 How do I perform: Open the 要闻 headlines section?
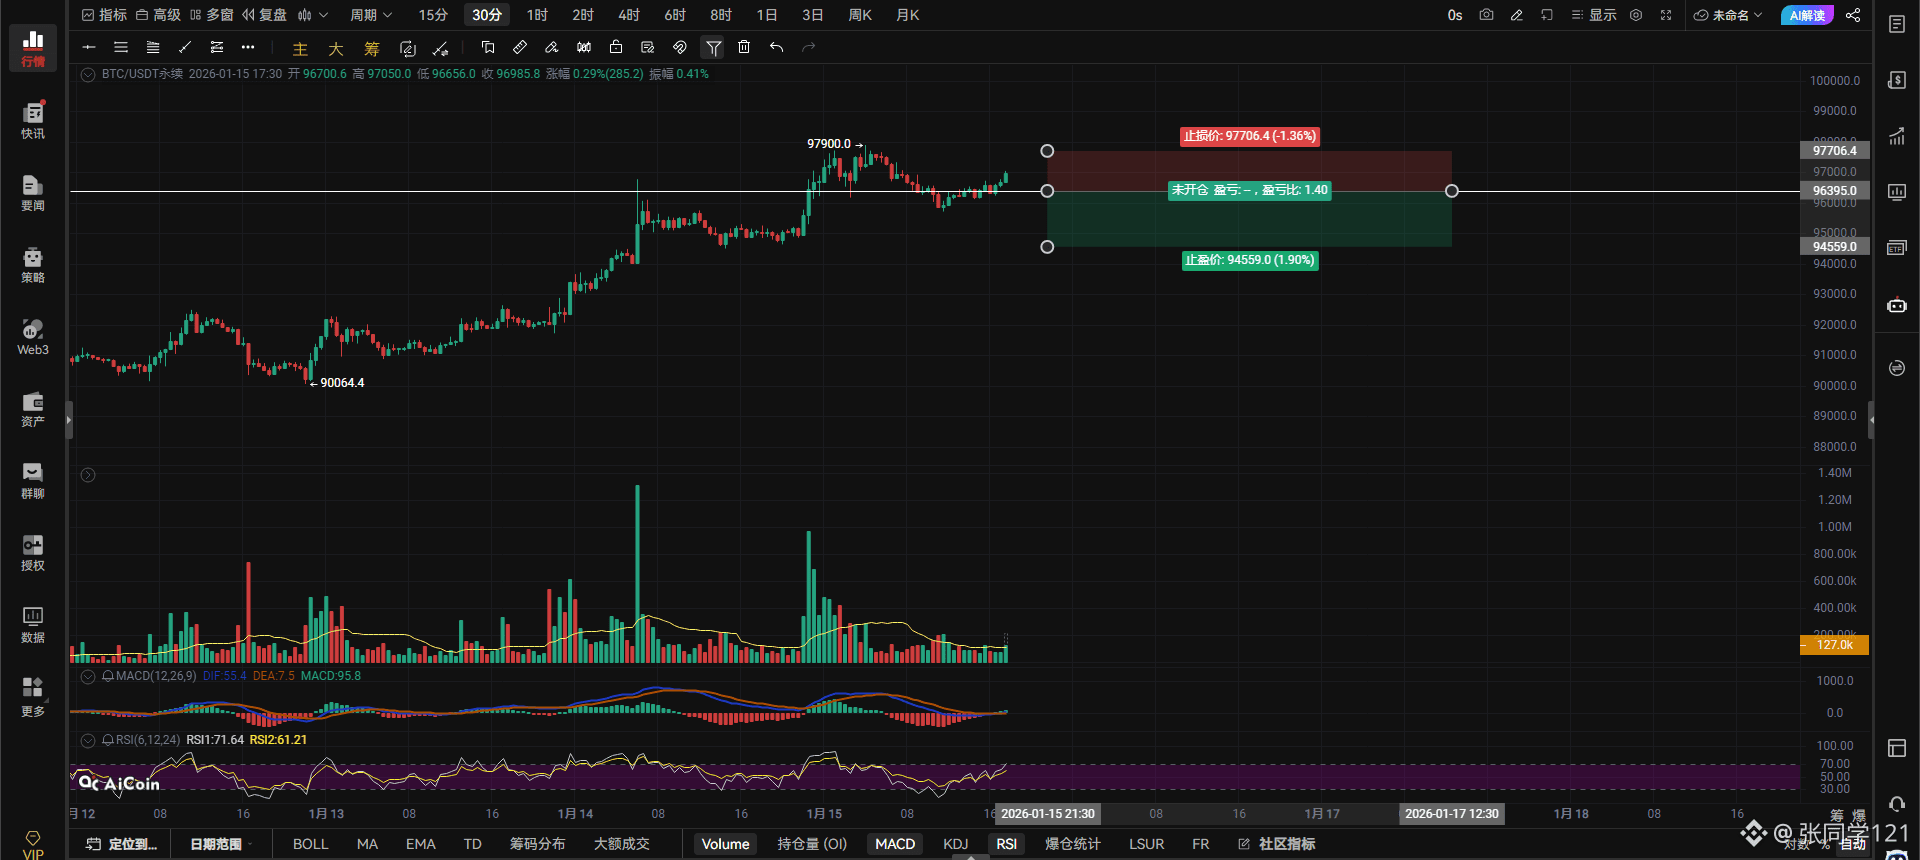(33, 192)
